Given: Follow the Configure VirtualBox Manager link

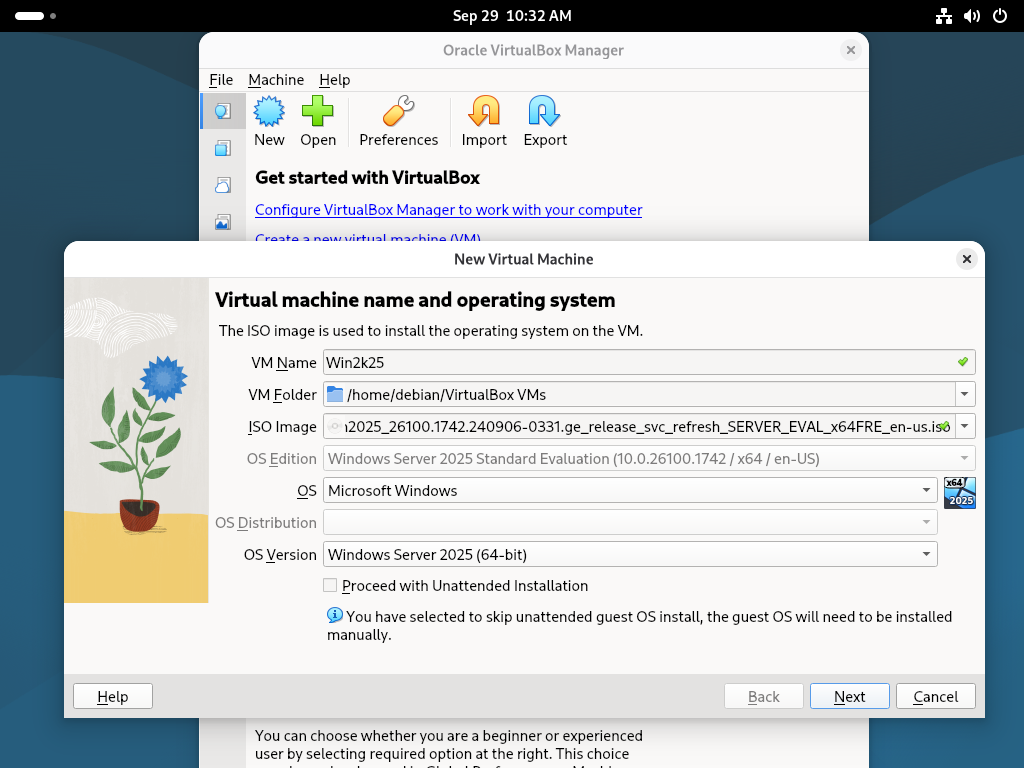Looking at the screenshot, I should (x=448, y=210).
